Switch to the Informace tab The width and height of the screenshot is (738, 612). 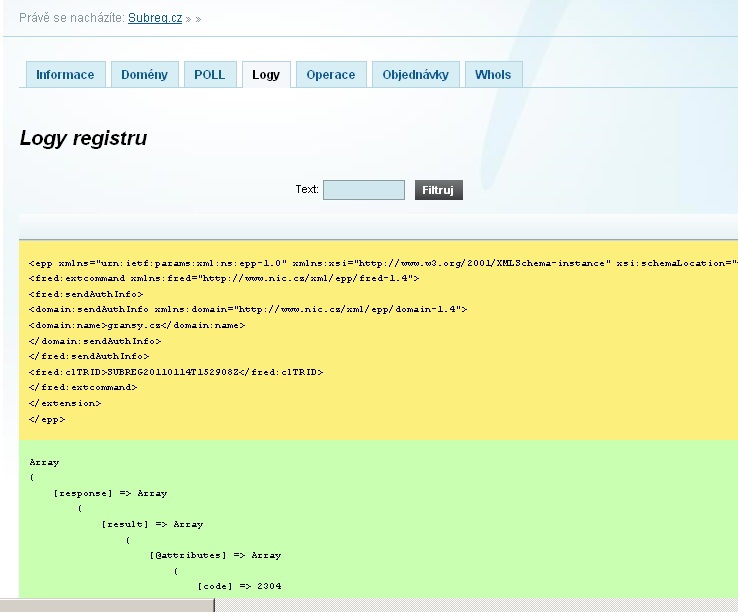[65, 75]
